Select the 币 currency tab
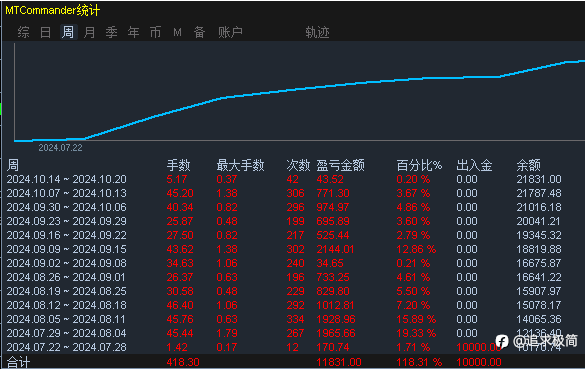The image size is (585, 369). coord(156,32)
